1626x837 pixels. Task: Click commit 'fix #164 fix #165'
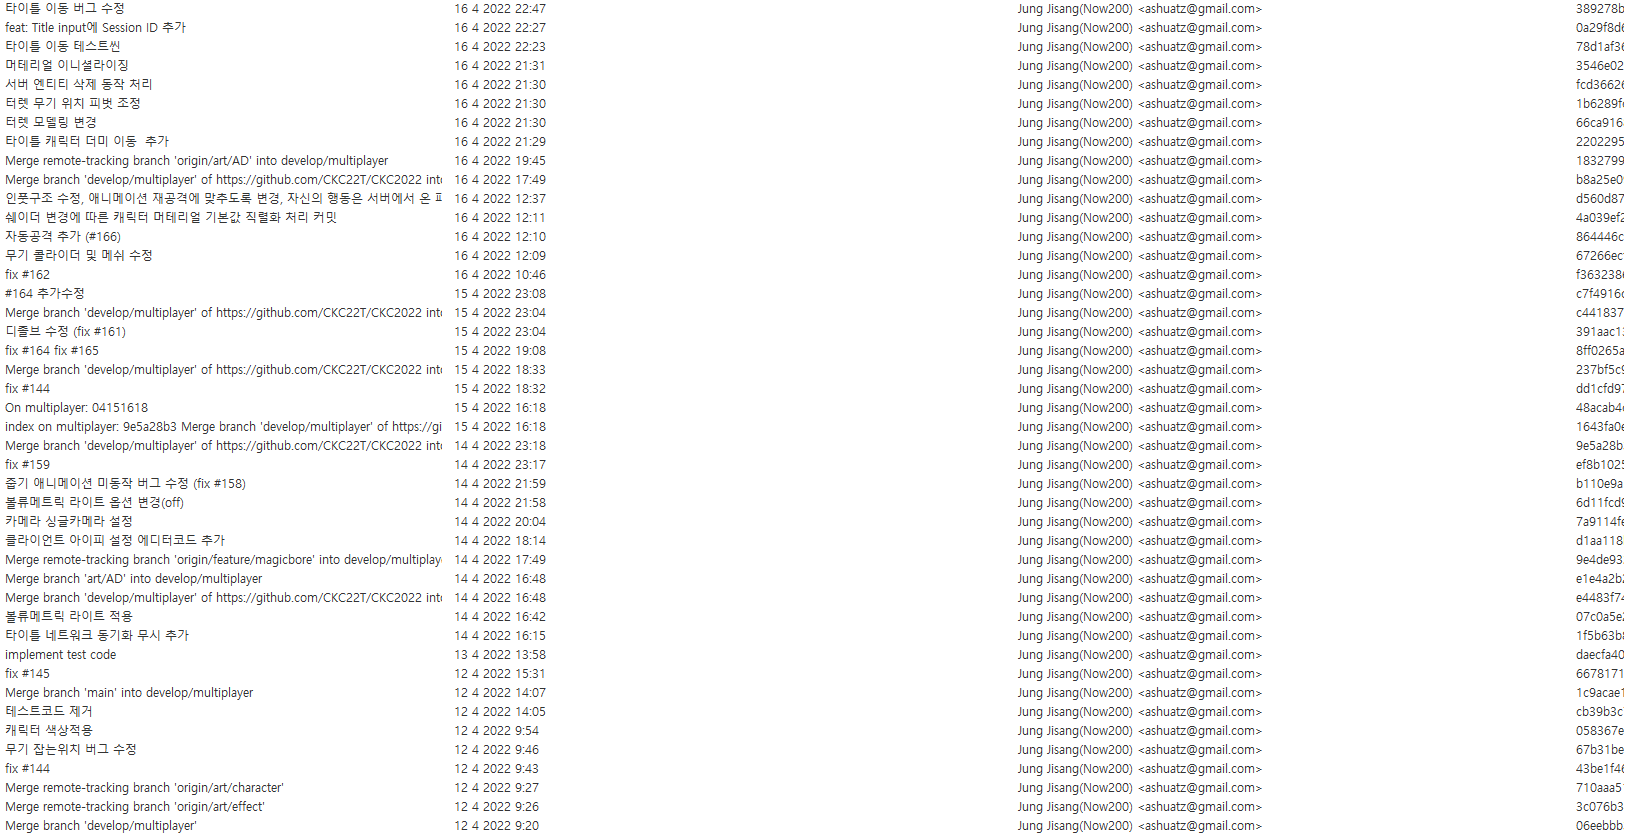52,351
